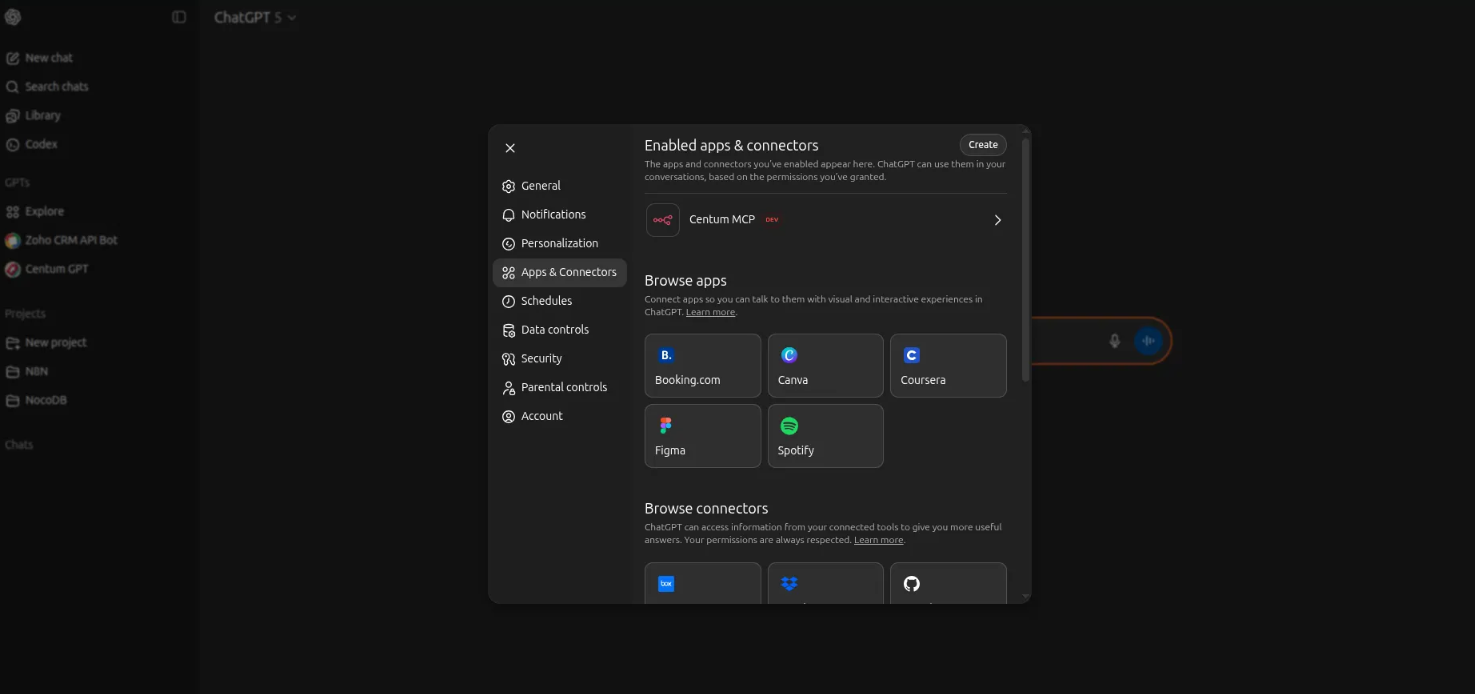Open Parental controls settings
The width and height of the screenshot is (1475, 694).
(563, 388)
